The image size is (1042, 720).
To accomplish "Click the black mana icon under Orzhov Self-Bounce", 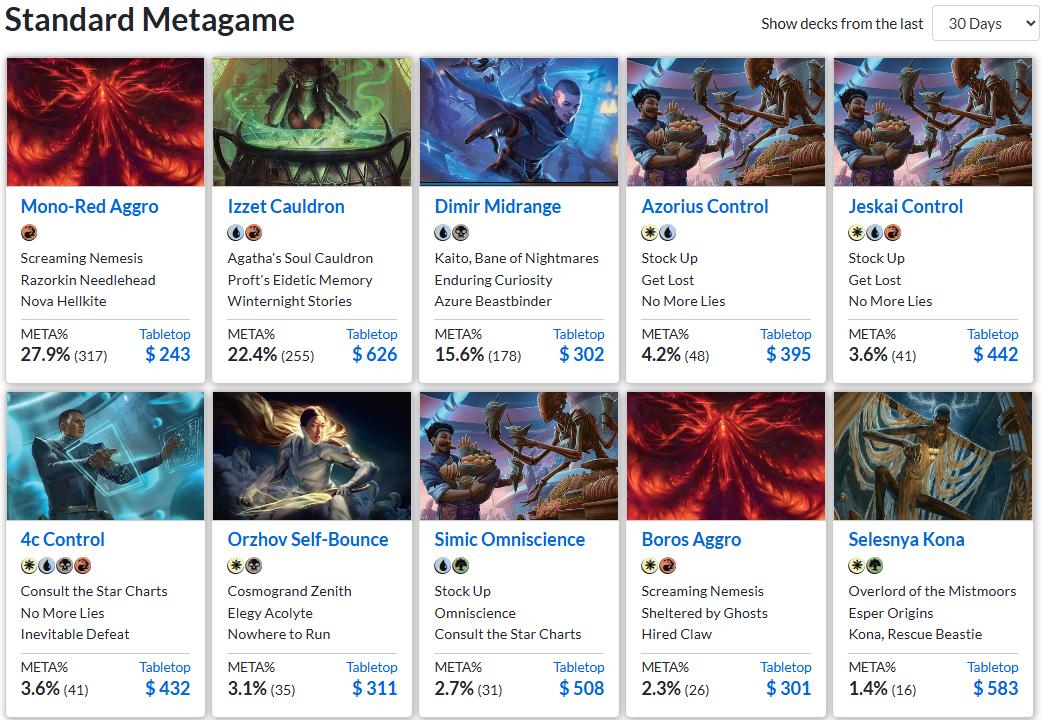I will tap(253, 566).
